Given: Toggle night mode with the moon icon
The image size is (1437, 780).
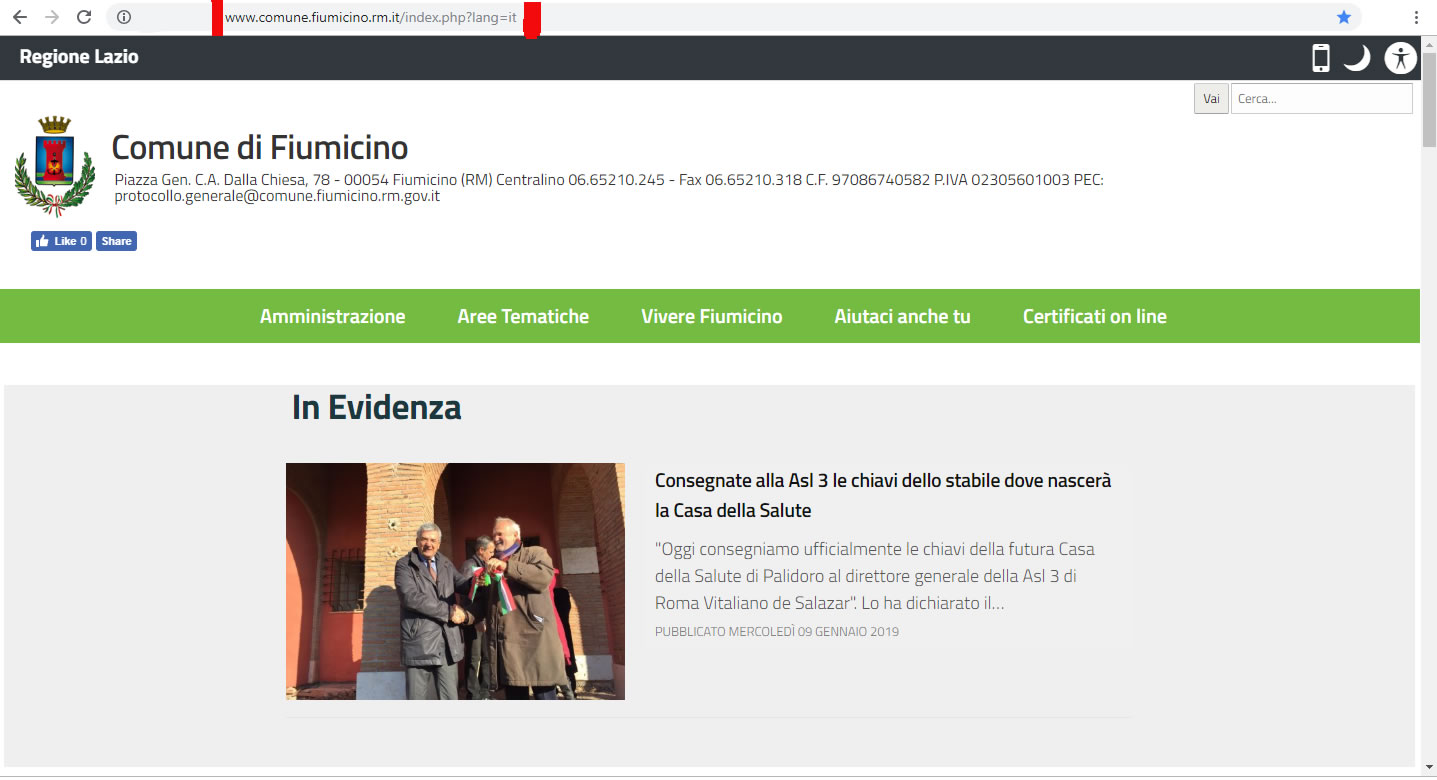Looking at the screenshot, I should click(x=1357, y=58).
